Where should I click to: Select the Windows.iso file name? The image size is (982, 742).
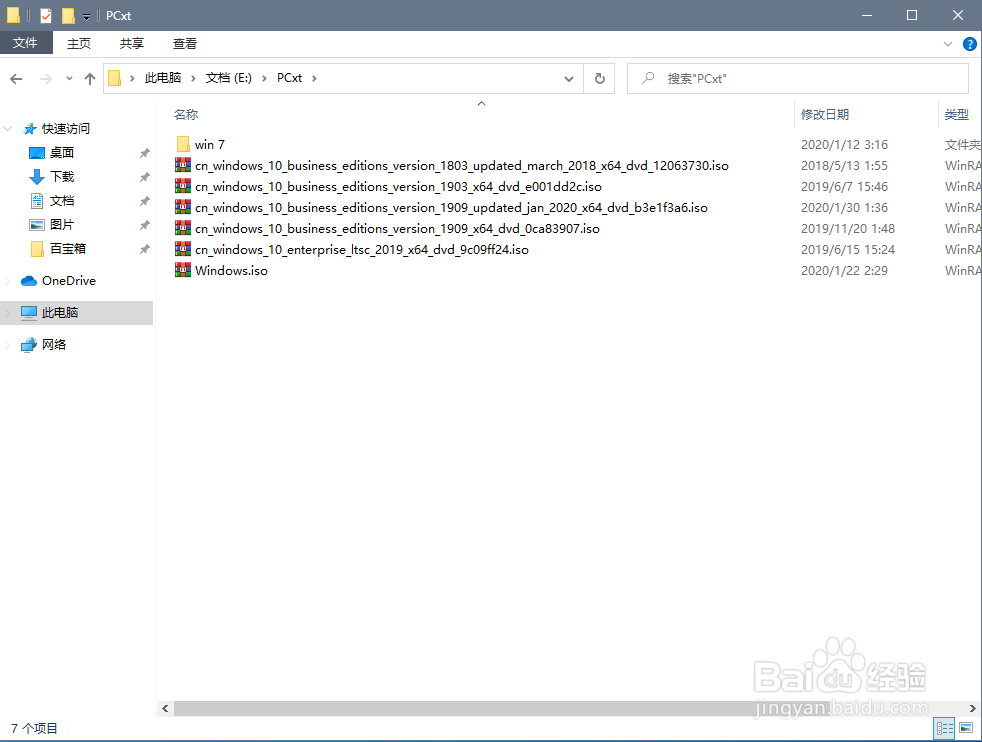click(231, 271)
